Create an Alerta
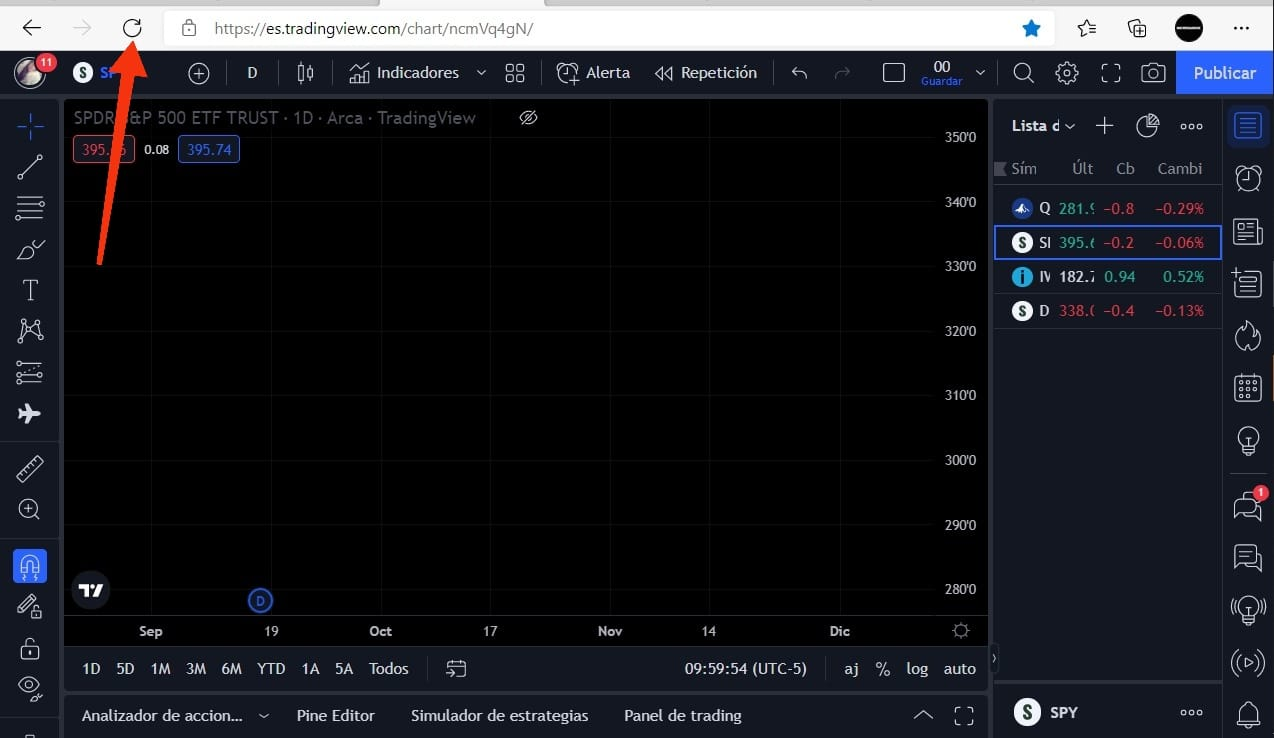This screenshot has width=1274, height=738. [x=593, y=73]
